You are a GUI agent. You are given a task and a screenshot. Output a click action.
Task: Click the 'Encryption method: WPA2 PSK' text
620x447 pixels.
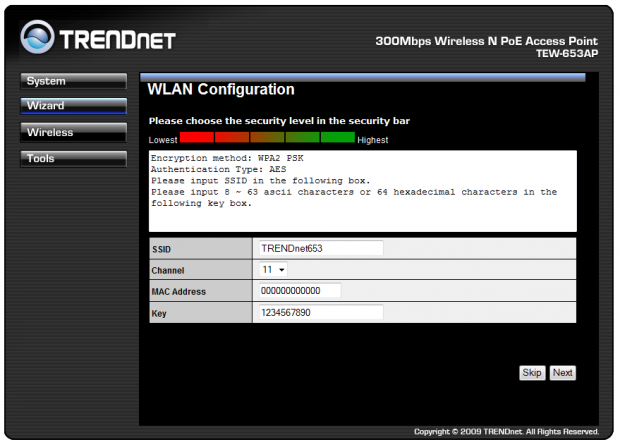click(x=227, y=158)
